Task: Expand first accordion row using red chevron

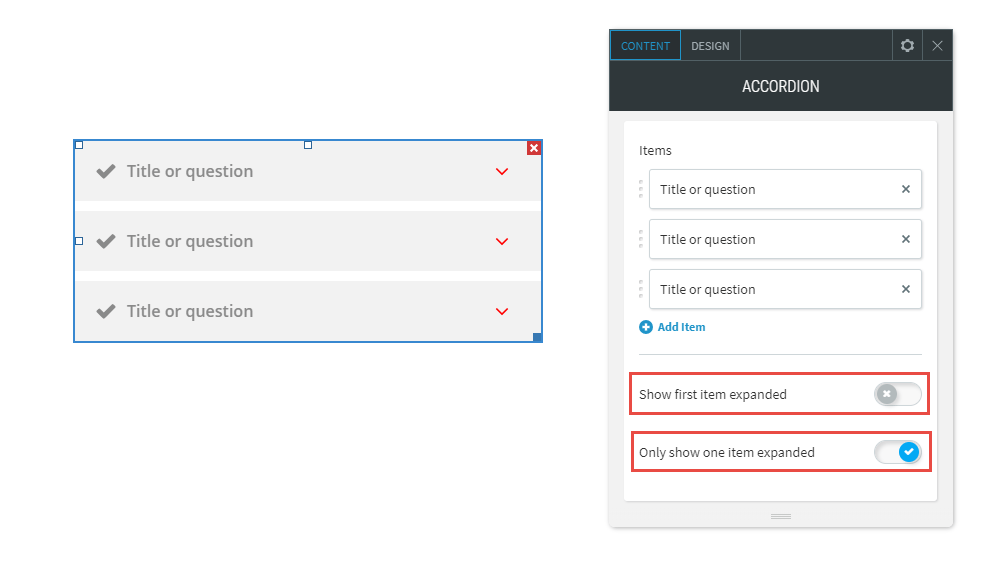Action: 502,171
